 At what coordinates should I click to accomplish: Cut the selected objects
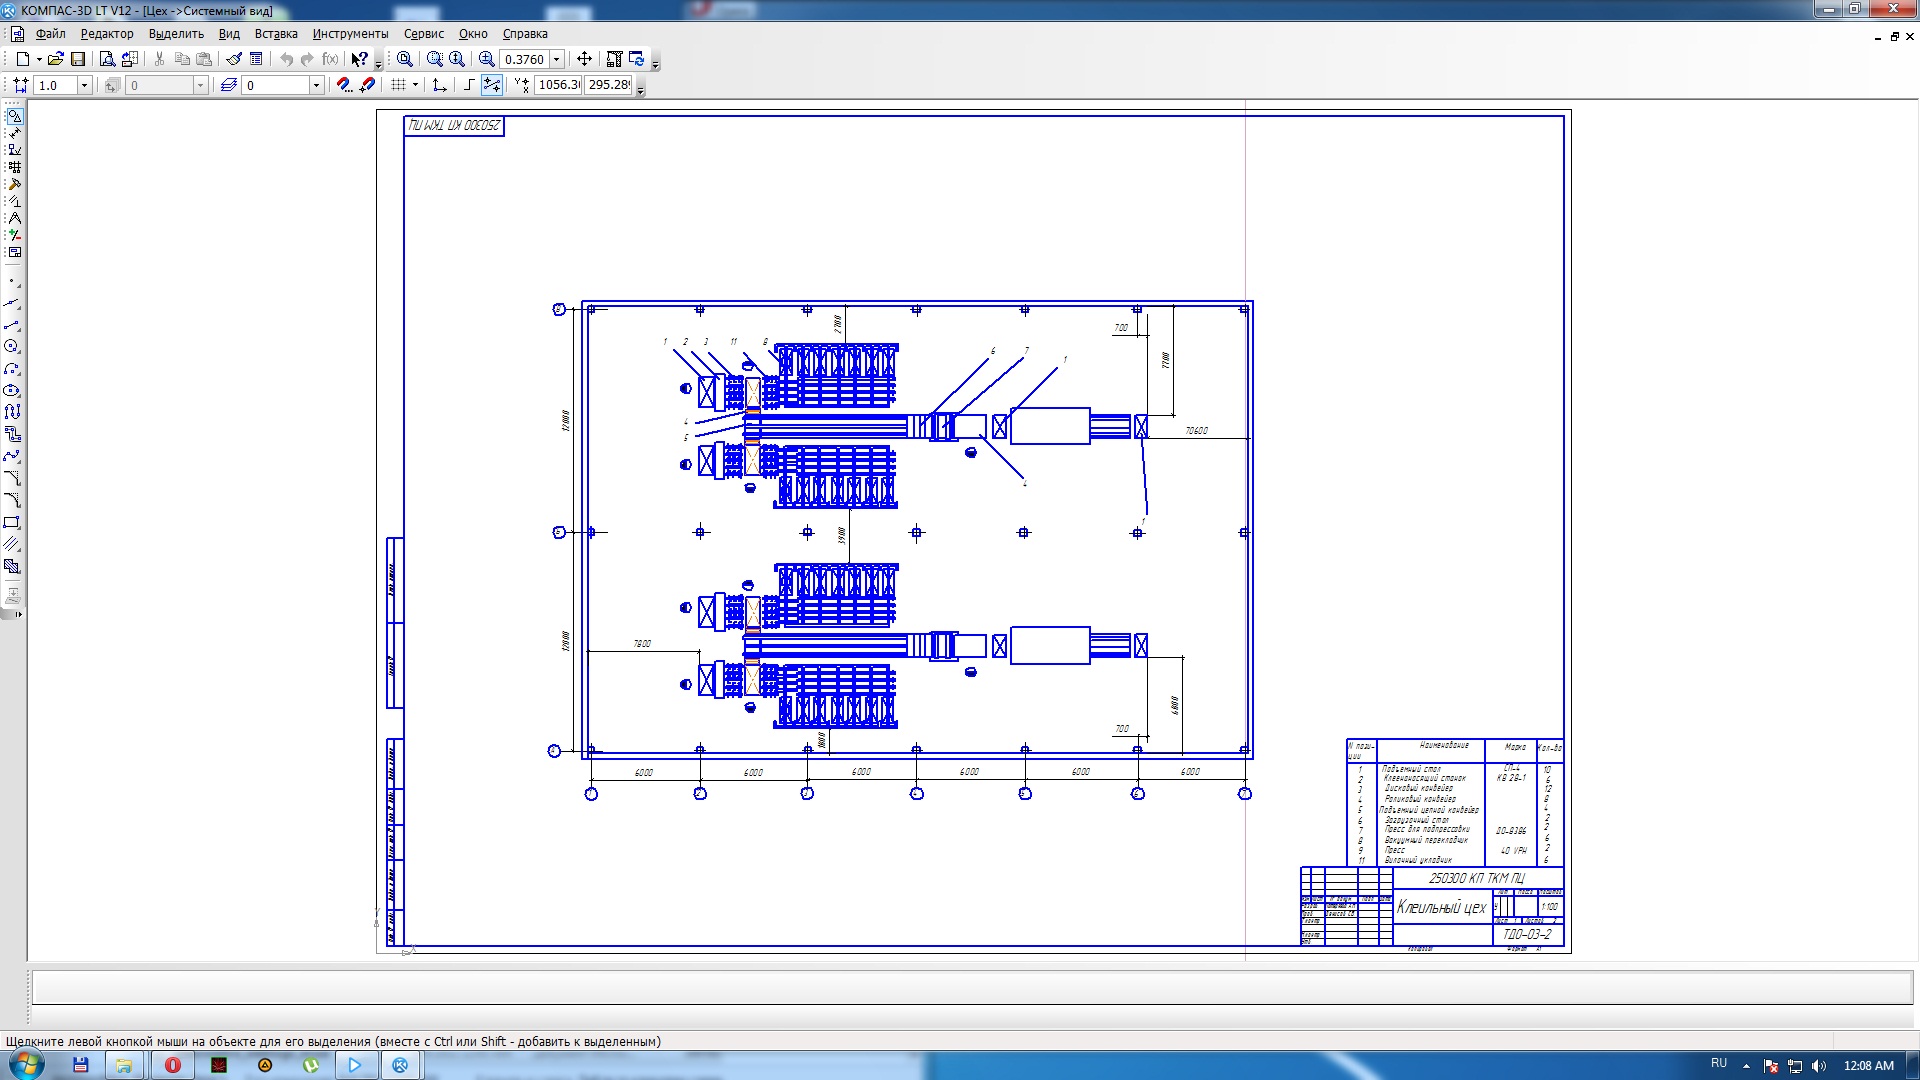pos(159,59)
